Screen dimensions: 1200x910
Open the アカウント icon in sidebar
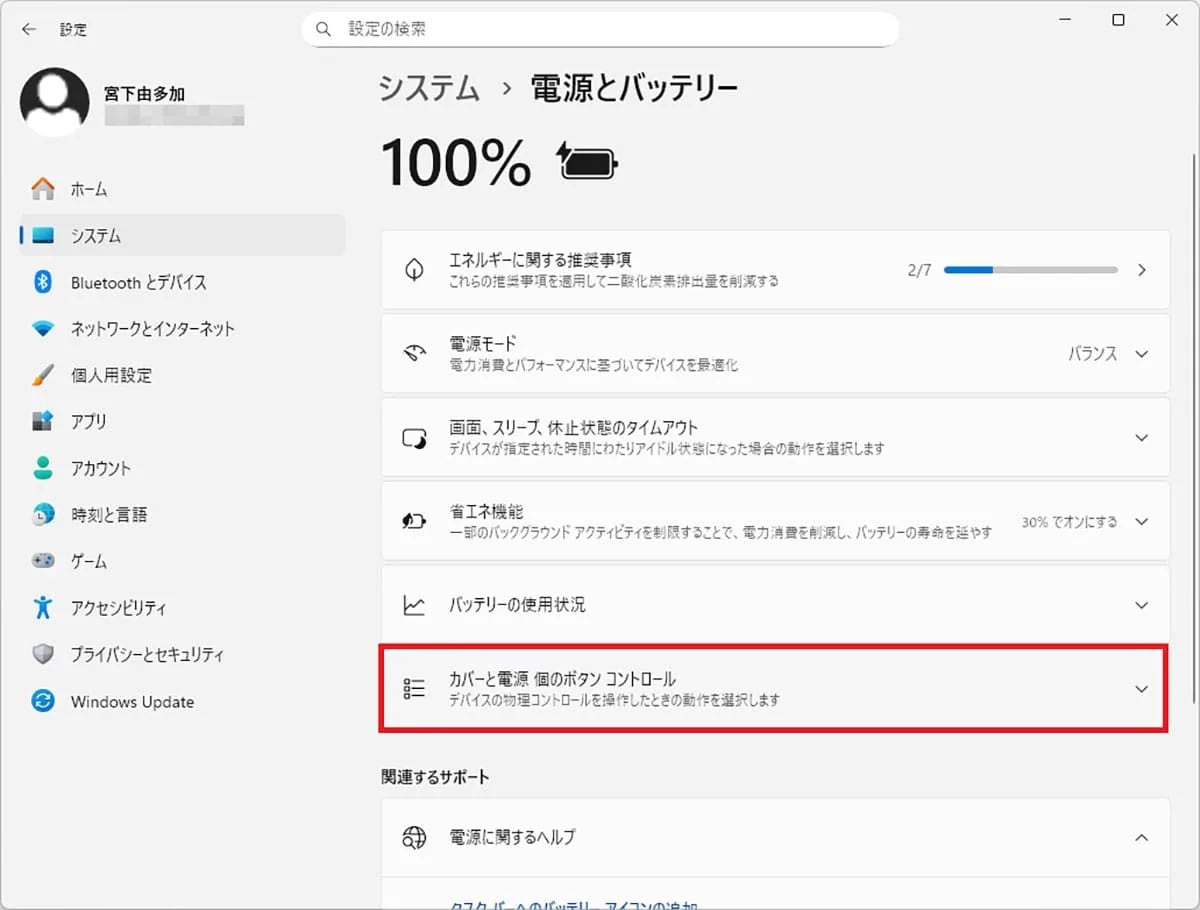tap(42, 468)
